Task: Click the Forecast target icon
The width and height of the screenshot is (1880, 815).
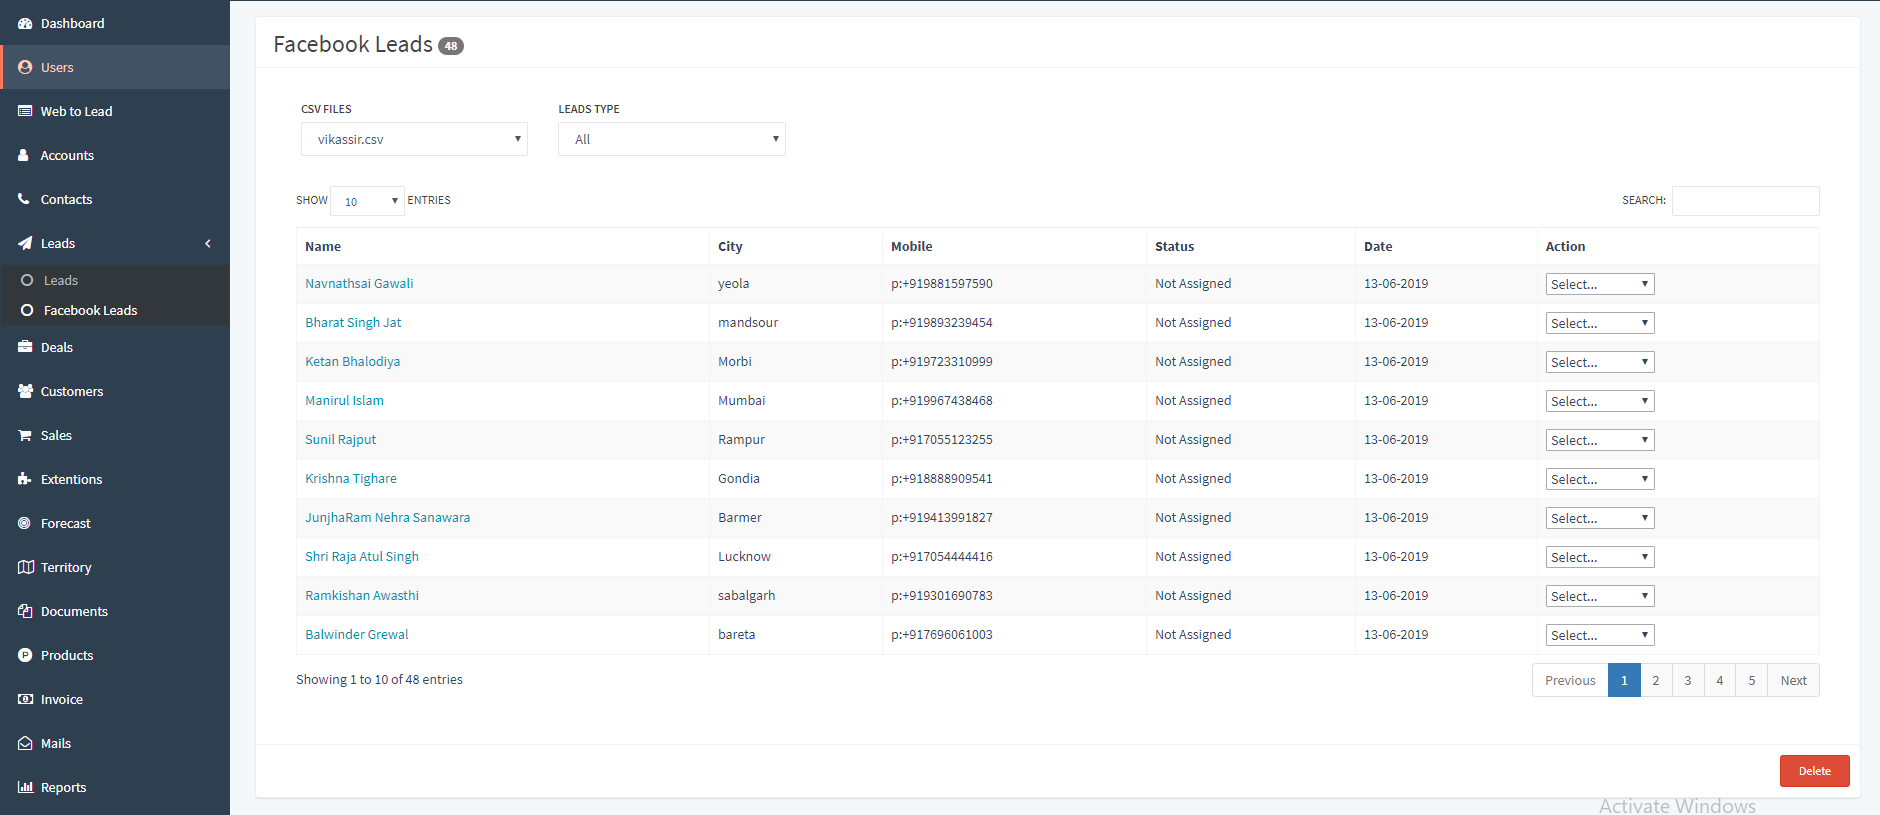Action: [25, 523]
